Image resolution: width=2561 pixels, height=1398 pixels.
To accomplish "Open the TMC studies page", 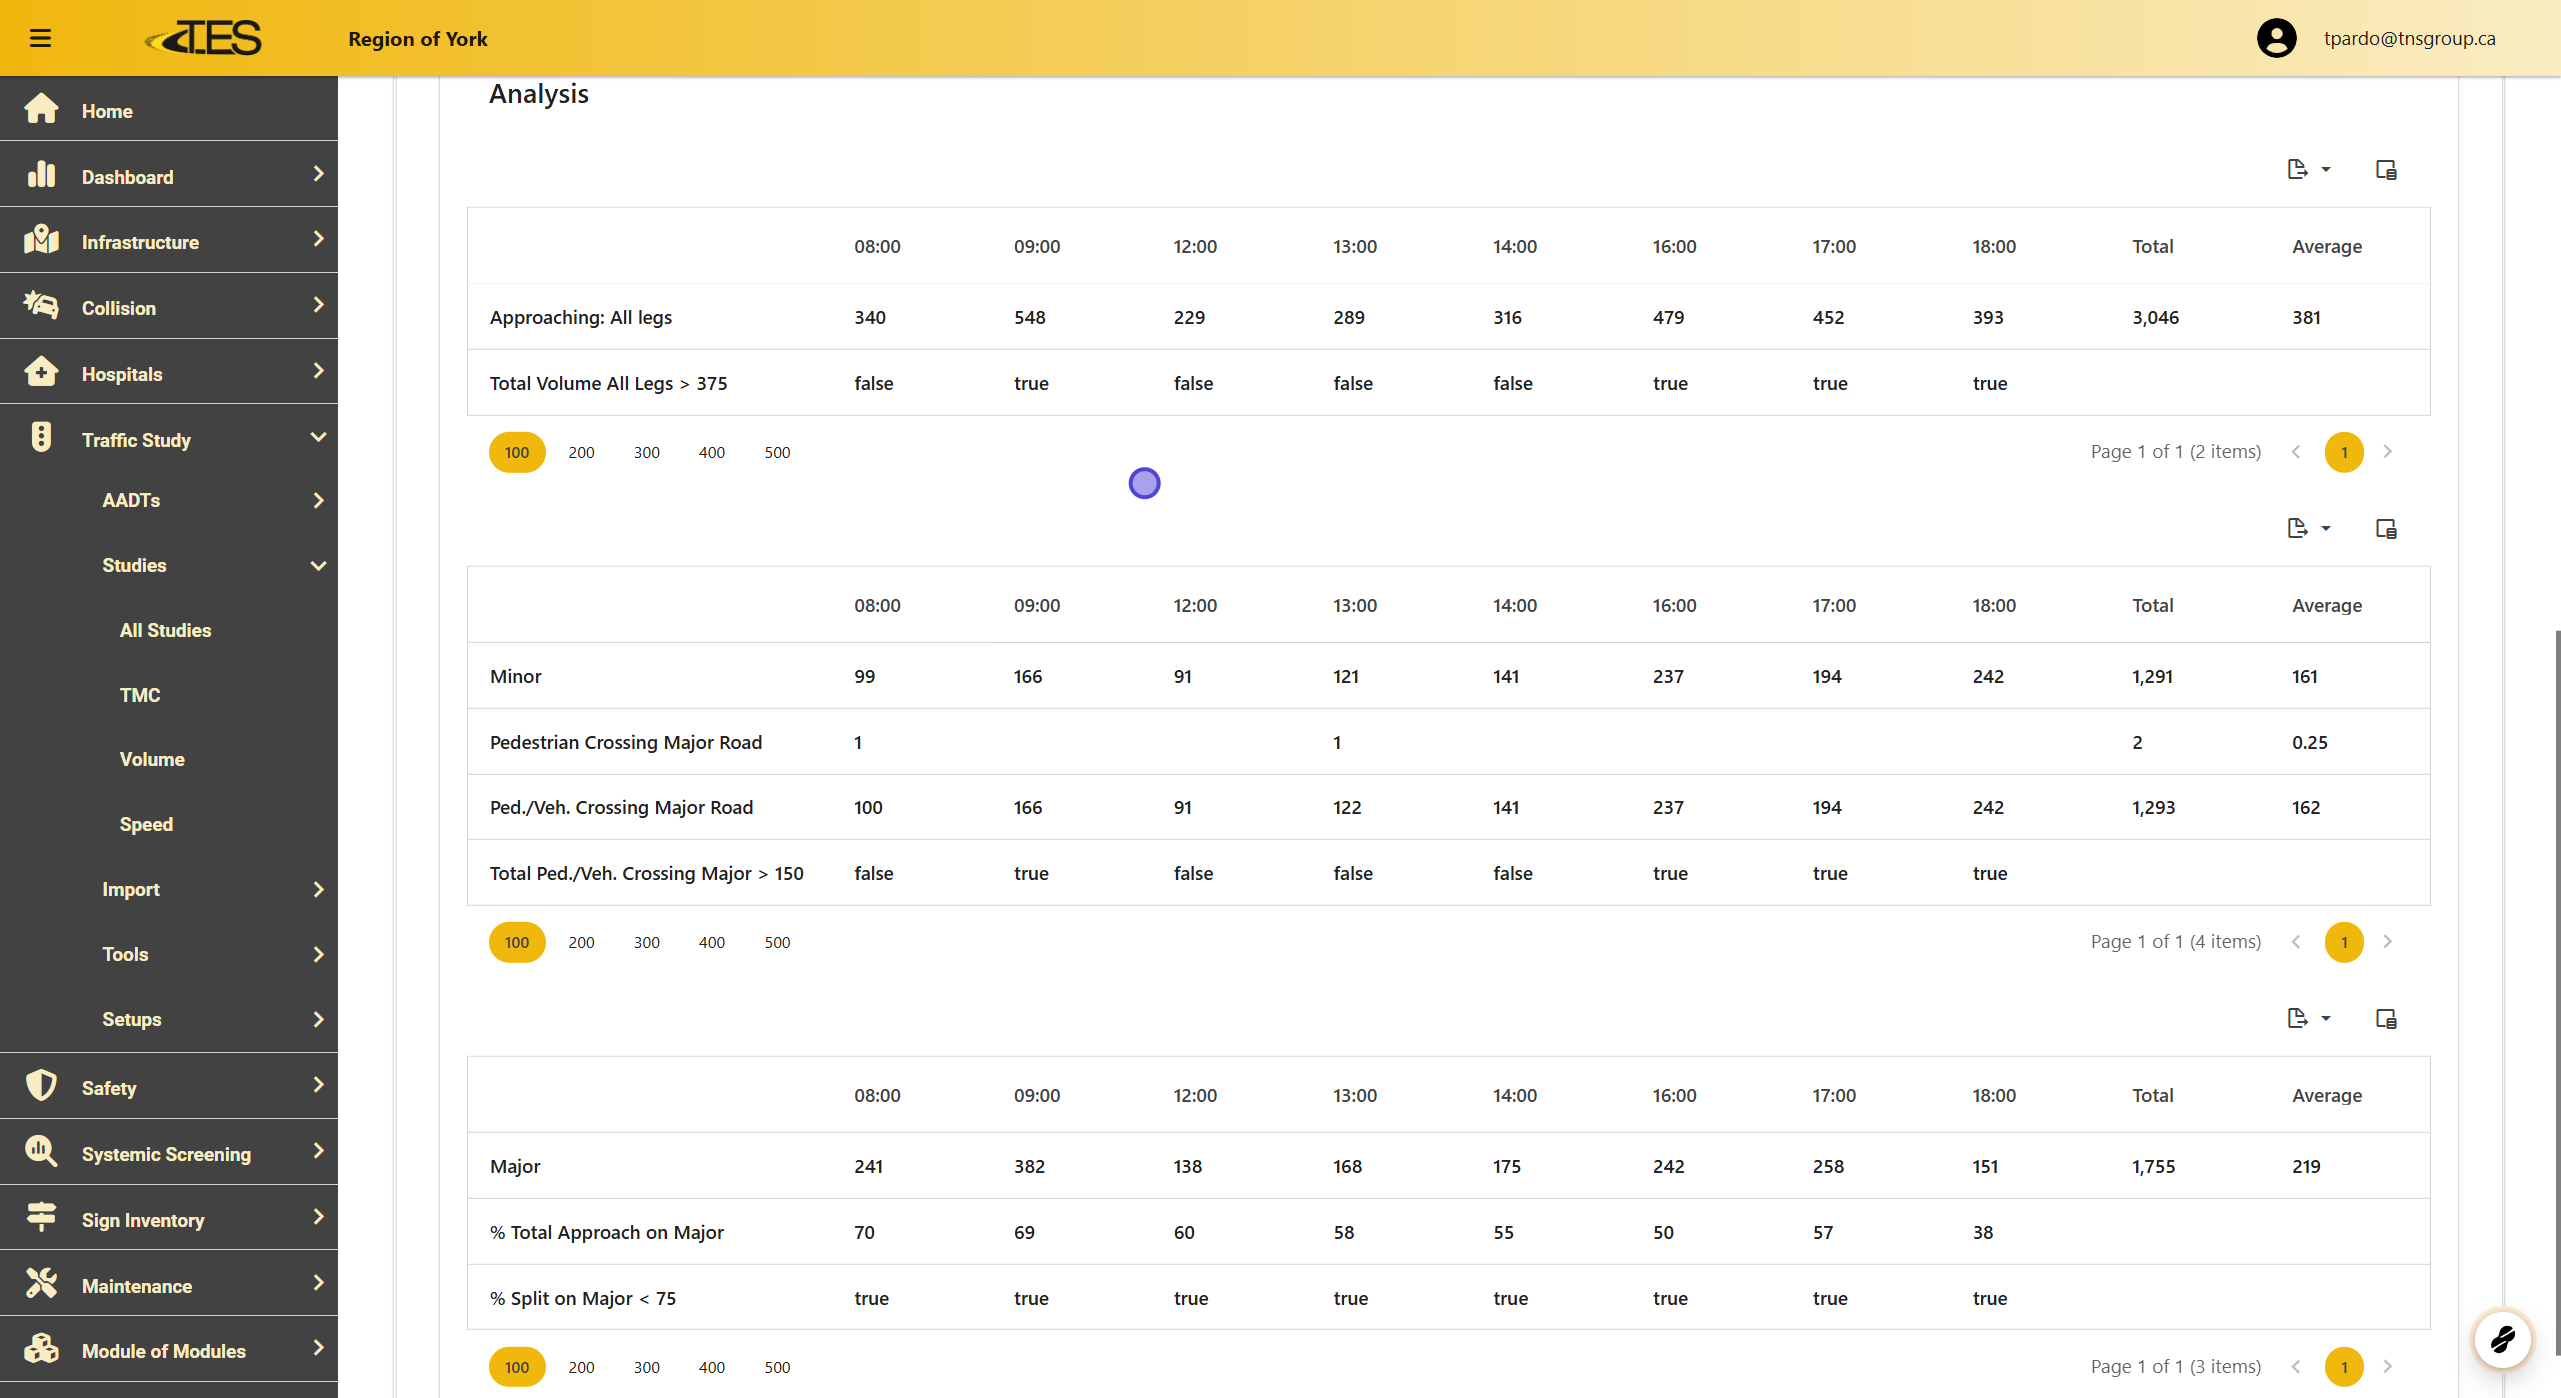I will (x=140, y=695).
